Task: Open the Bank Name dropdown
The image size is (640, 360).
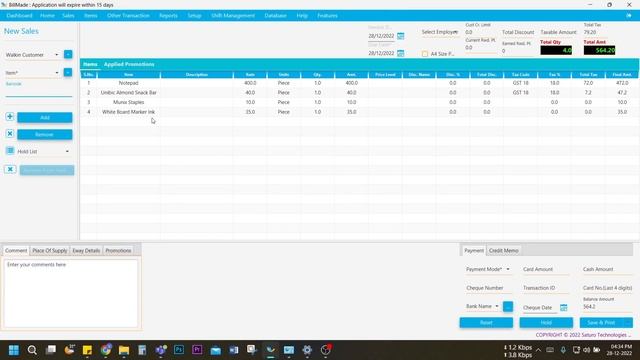Action: pos(482,306)
